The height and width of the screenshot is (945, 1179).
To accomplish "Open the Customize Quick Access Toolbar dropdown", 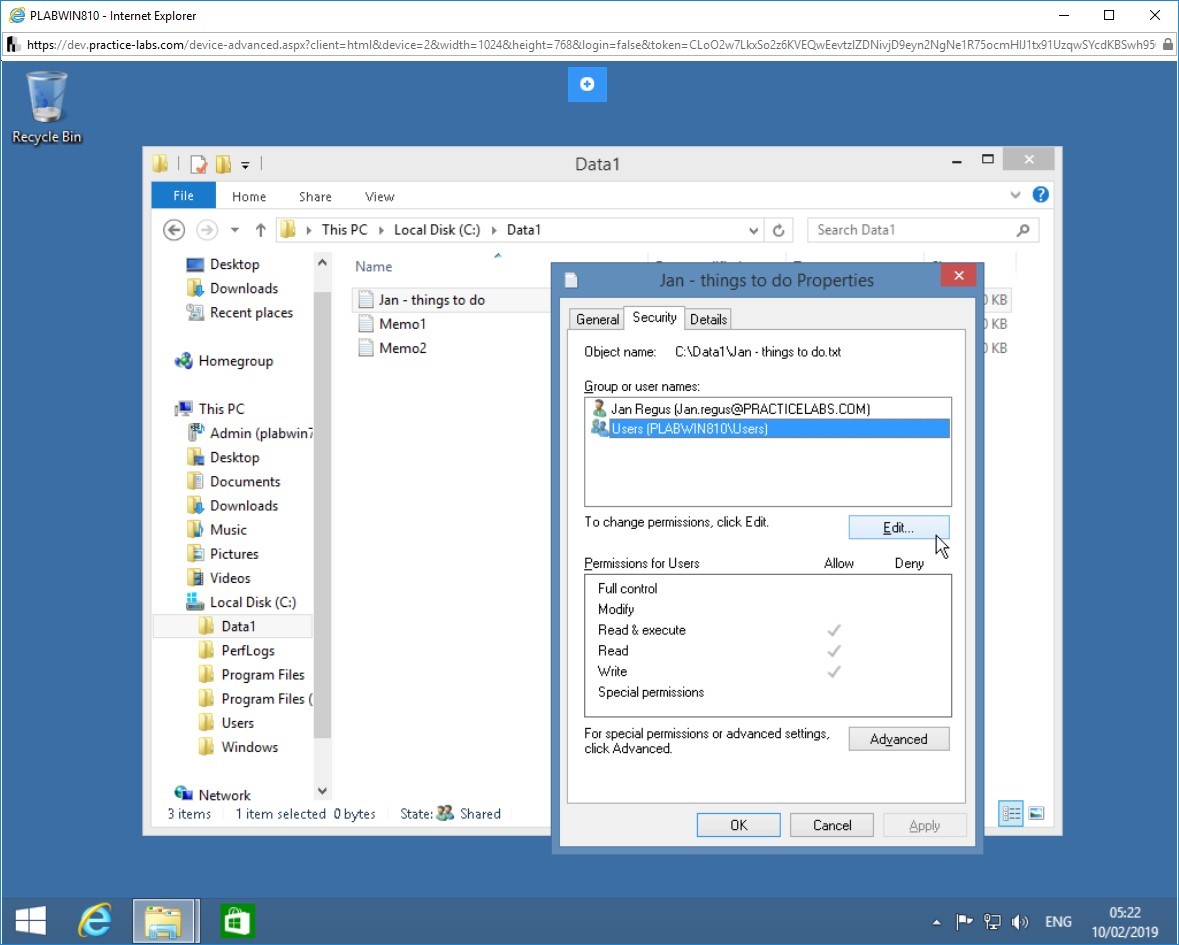I will (x=245, y=165).
